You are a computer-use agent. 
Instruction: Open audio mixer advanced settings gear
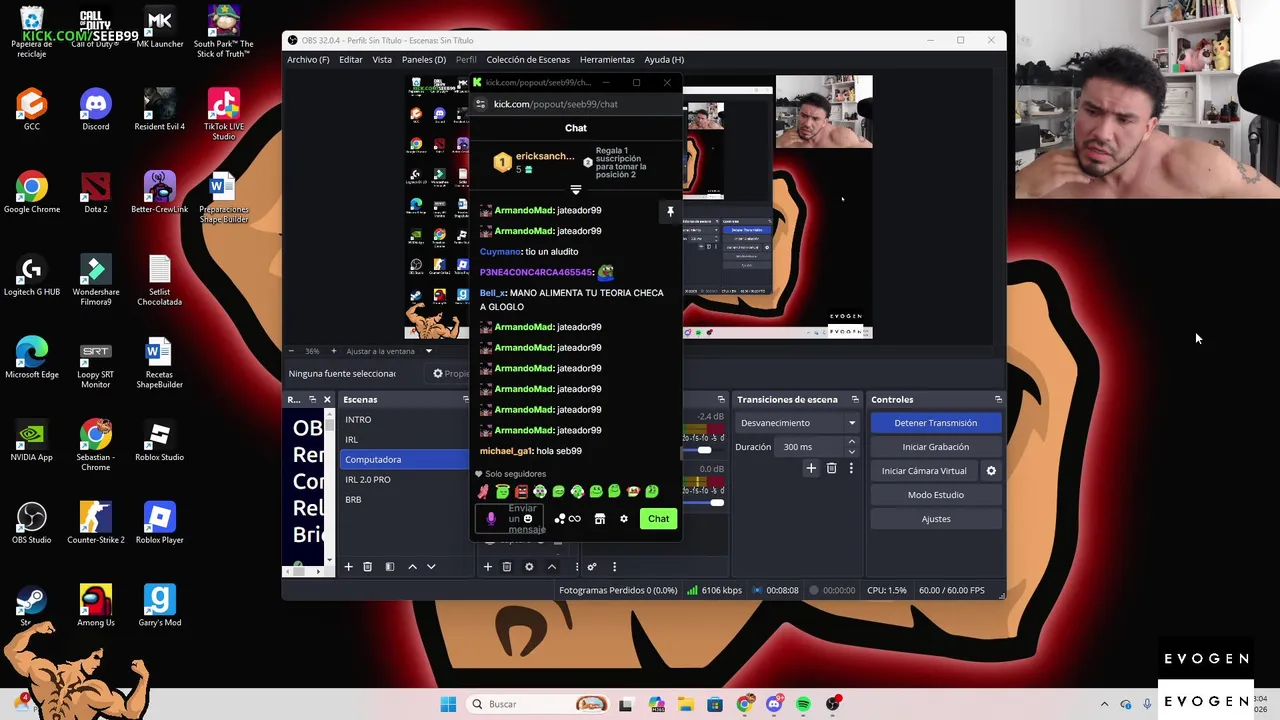point(592,567)
